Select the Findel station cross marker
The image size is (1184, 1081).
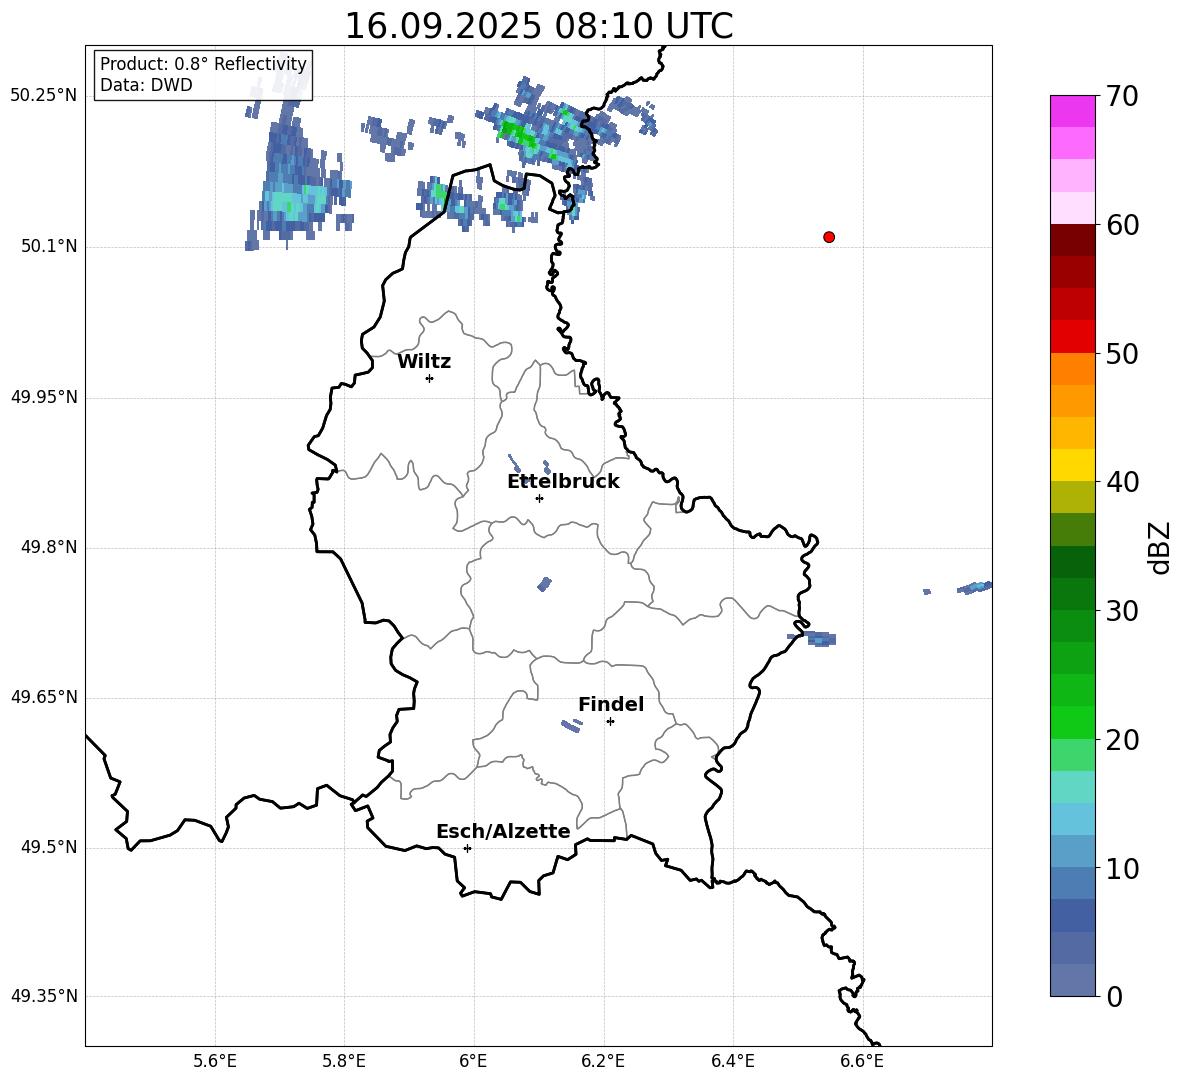(610, 722)
